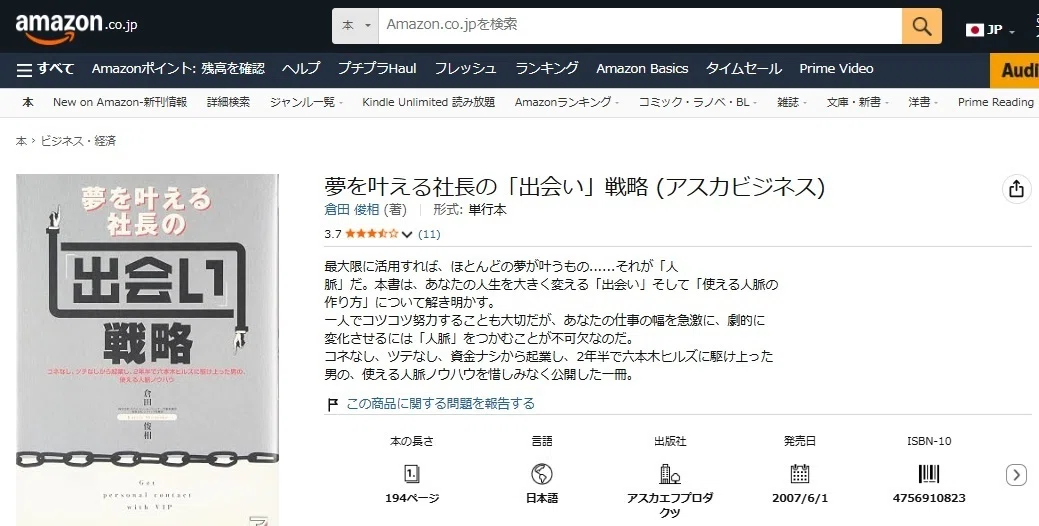Click the 日本語 language value

click(542, 498)
